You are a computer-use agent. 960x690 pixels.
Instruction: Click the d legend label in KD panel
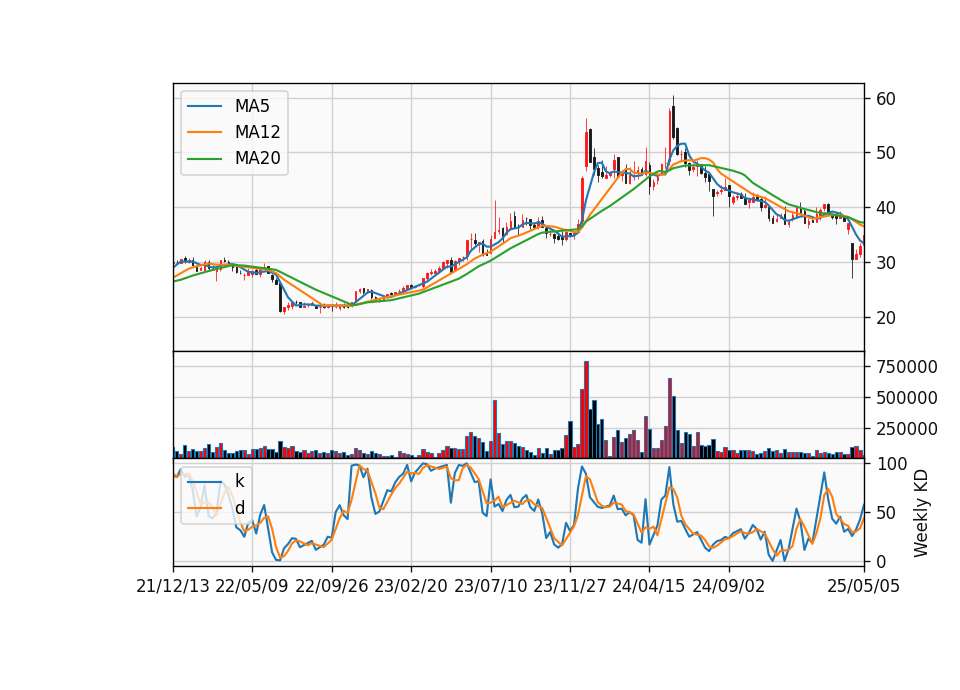click(240, 508)
